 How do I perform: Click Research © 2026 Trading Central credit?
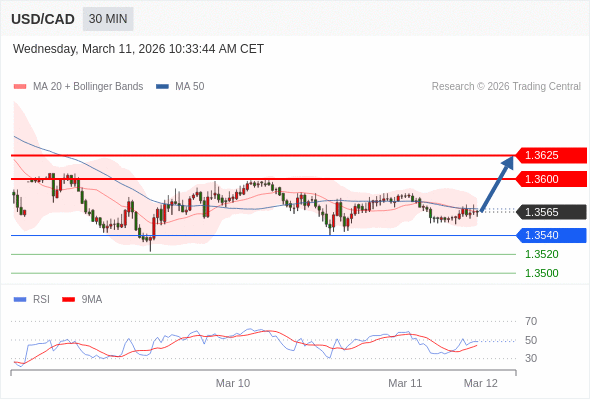coord(506,87)
